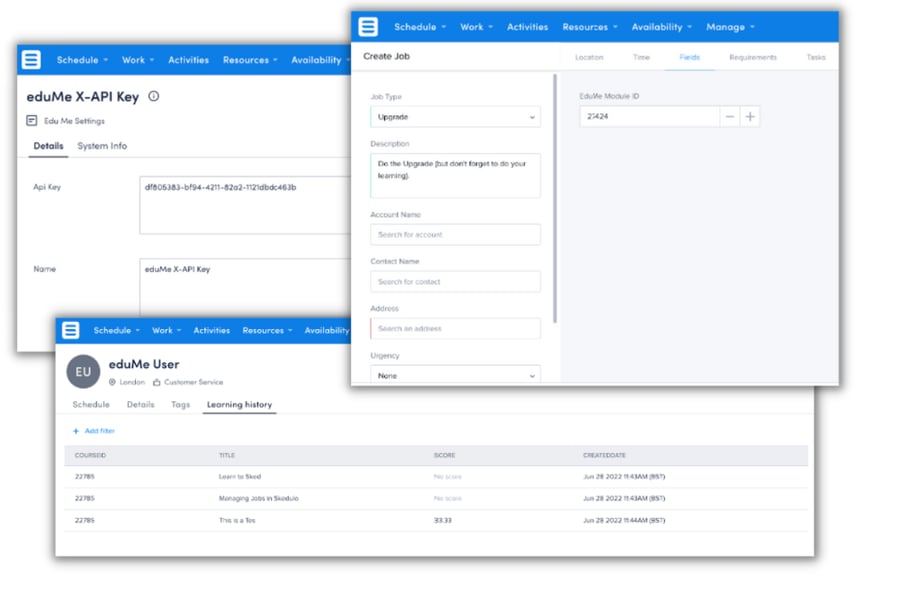900x600 pixels.
Task: Open Activities in the eduMe X-API Key window
Action: pyautogui.click(x=188, y=60)
